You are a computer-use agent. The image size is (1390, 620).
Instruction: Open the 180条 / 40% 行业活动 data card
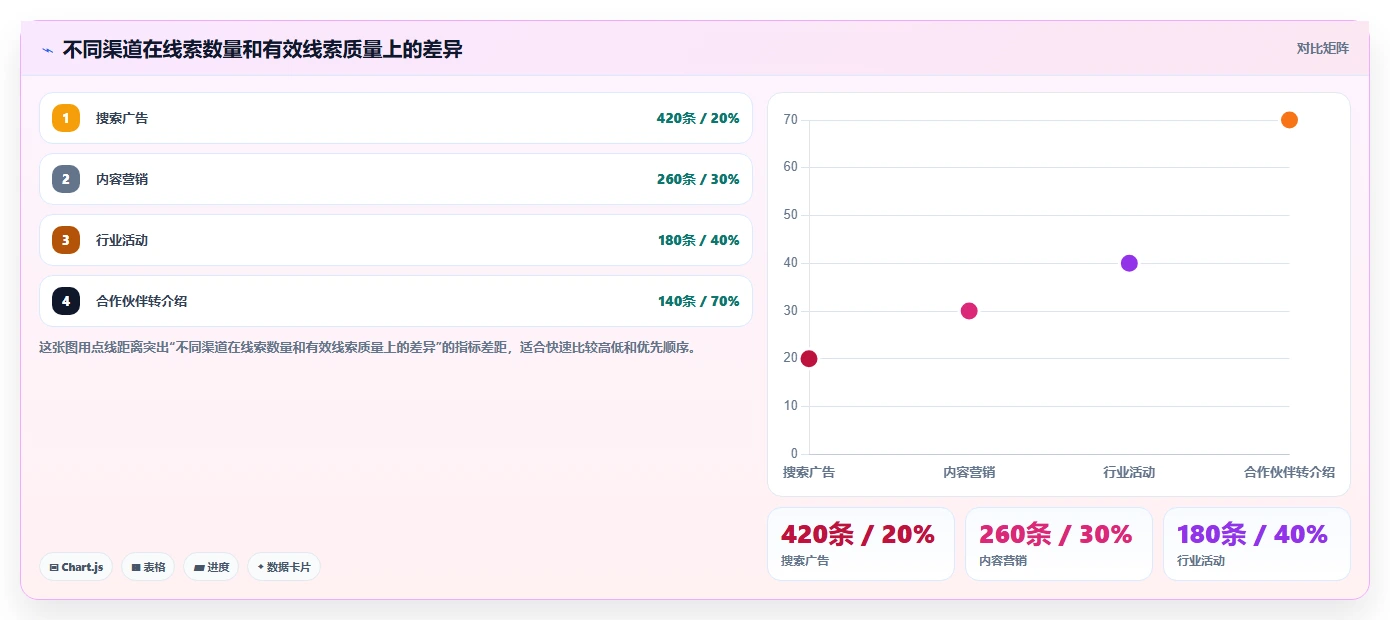[x=1257, y=544]
